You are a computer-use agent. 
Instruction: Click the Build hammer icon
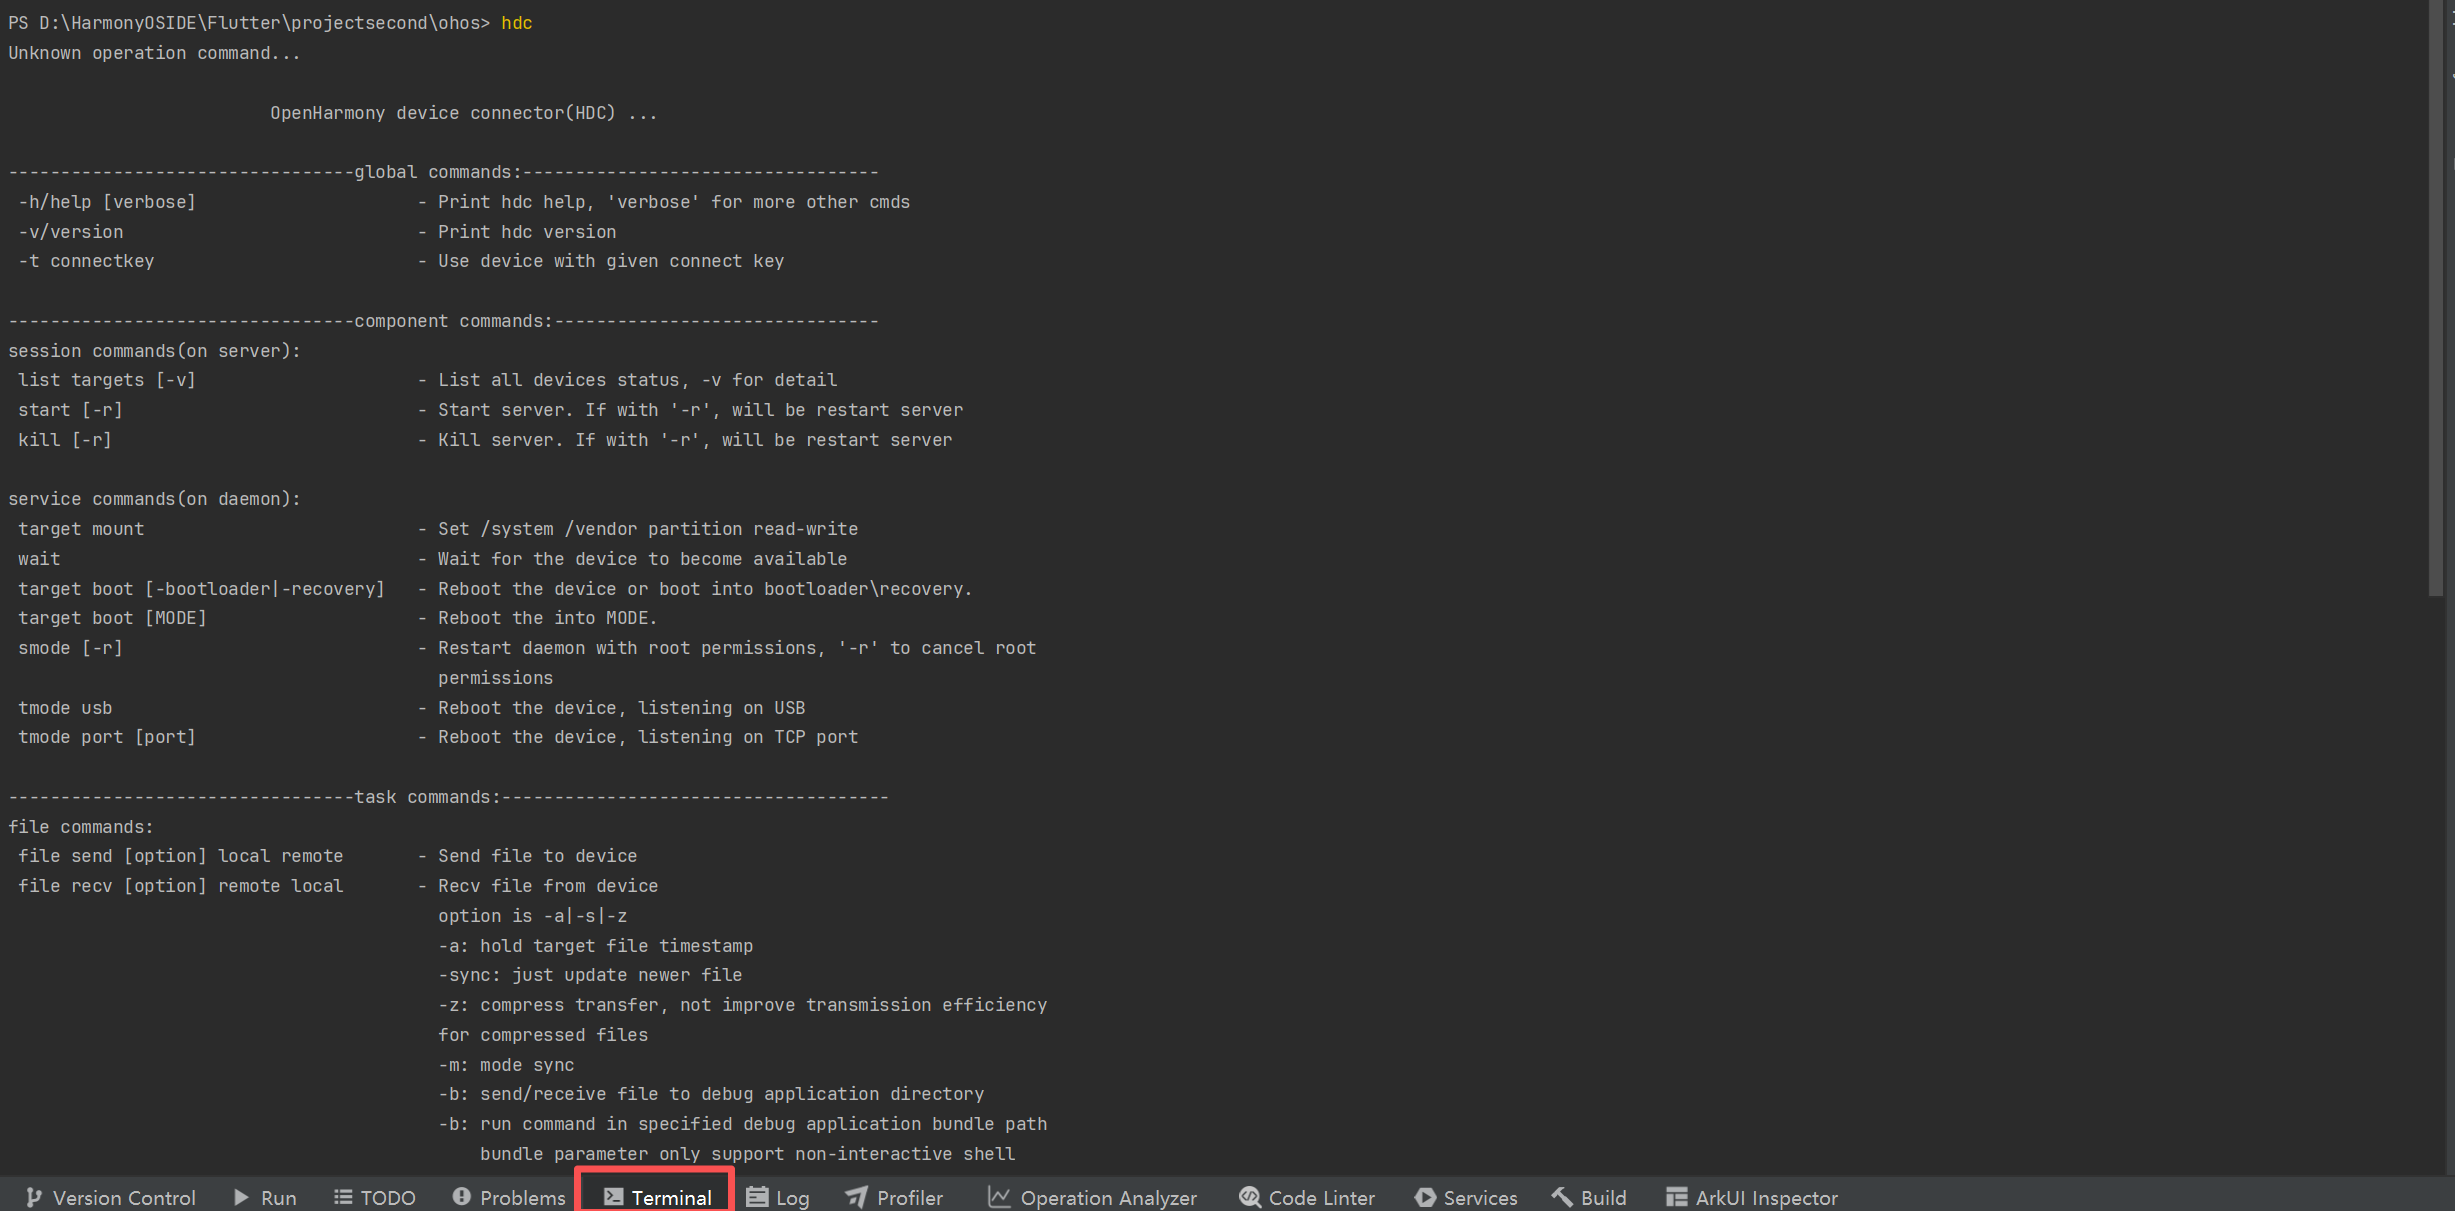[x=1562, y=1197]
